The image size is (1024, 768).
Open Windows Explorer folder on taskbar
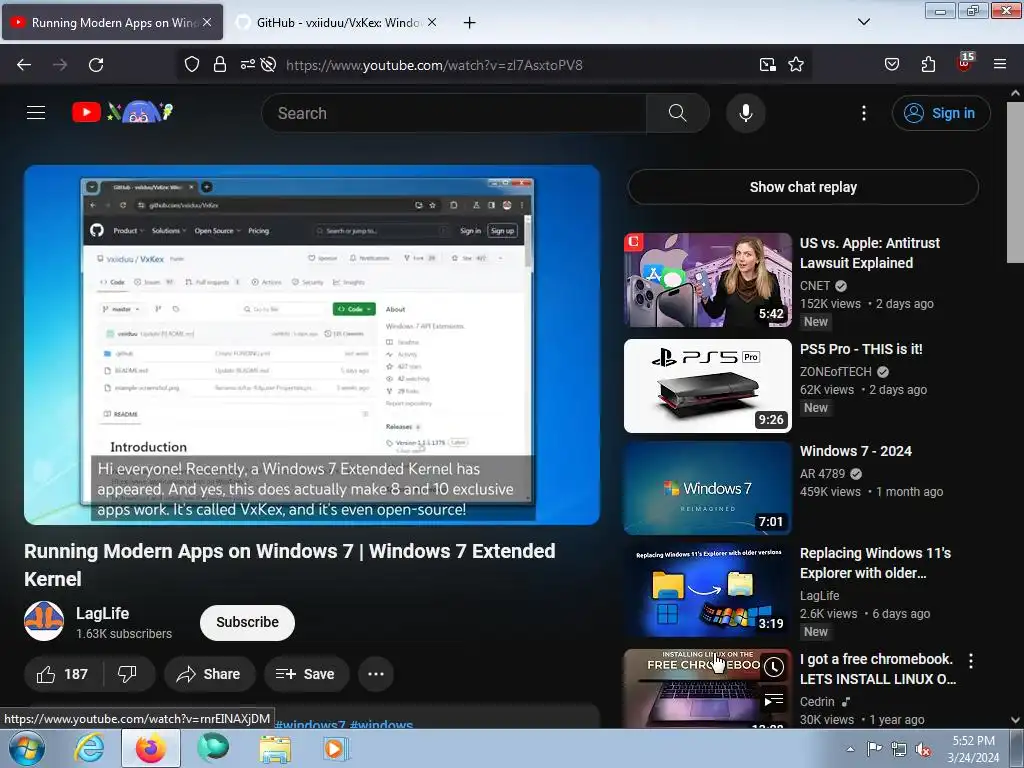click(275, 748)
